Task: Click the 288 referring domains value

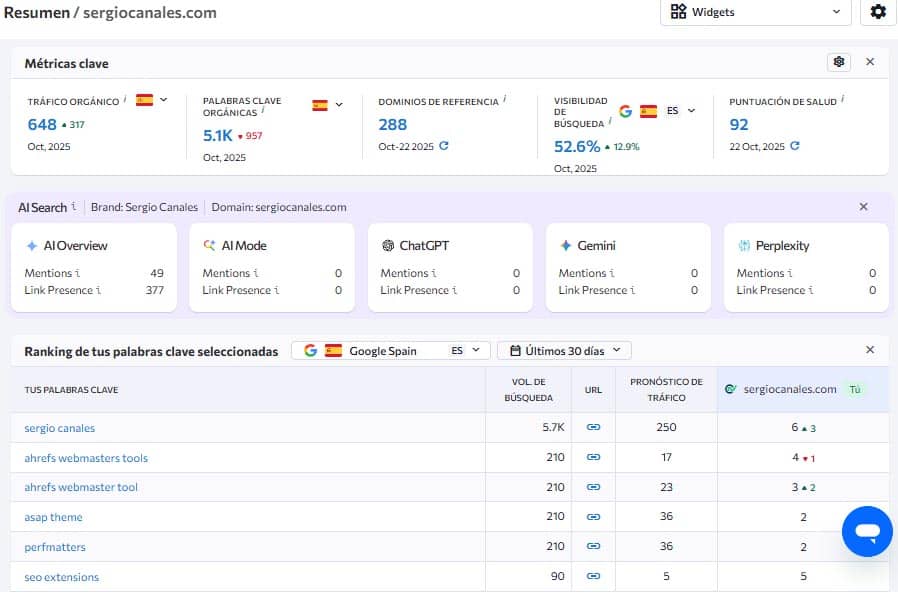Action: (393, 125)
